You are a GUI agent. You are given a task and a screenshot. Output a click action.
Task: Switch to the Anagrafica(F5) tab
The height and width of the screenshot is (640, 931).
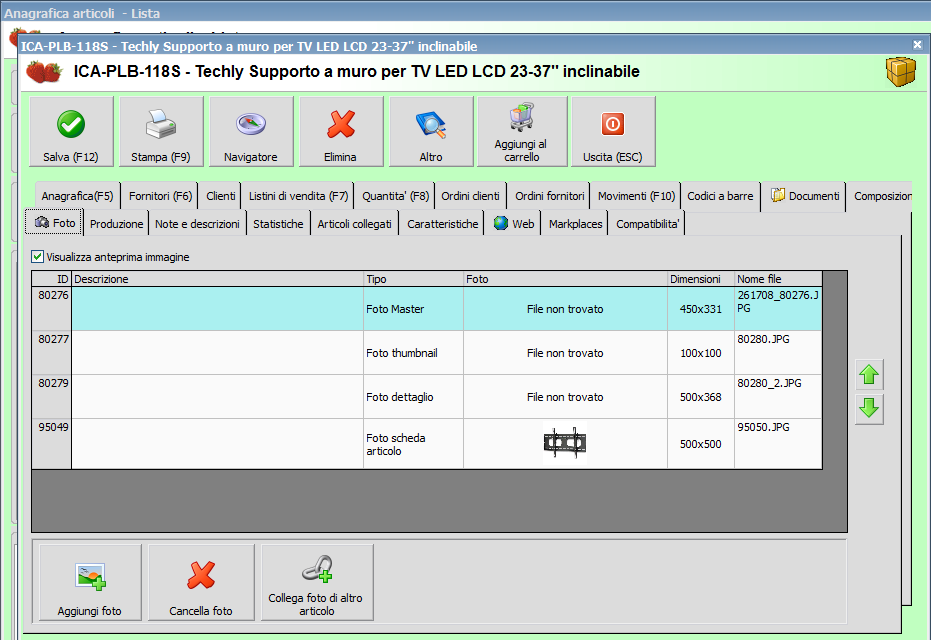pos(77,196)
